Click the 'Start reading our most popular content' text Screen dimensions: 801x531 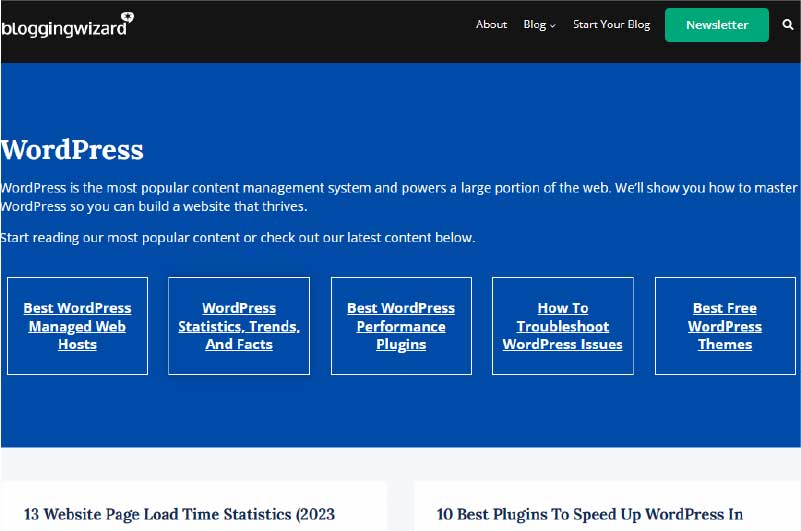coord(238,238)
